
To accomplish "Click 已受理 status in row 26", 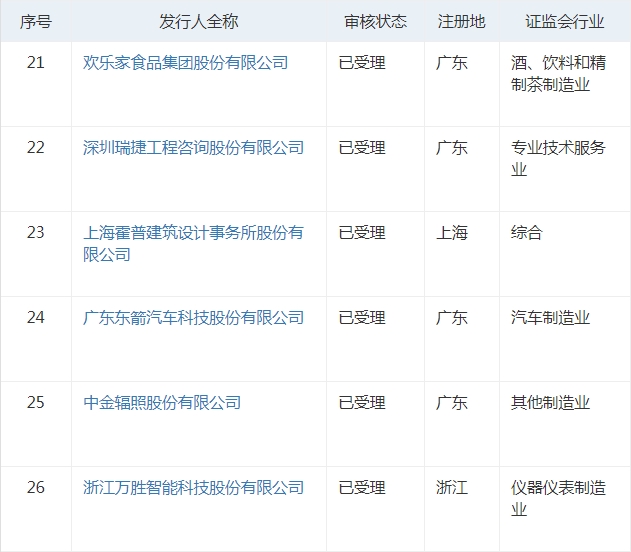I will point(362,487).
